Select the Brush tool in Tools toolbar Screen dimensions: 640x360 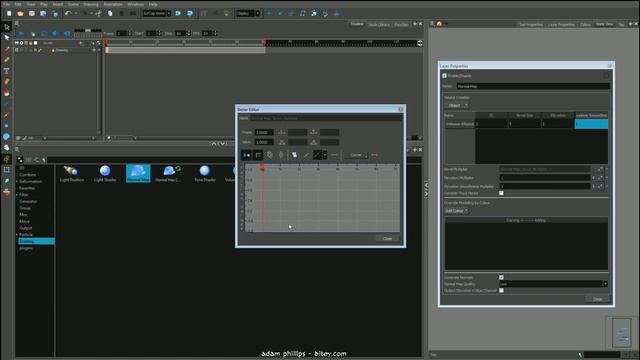click(x=7, y=49)
